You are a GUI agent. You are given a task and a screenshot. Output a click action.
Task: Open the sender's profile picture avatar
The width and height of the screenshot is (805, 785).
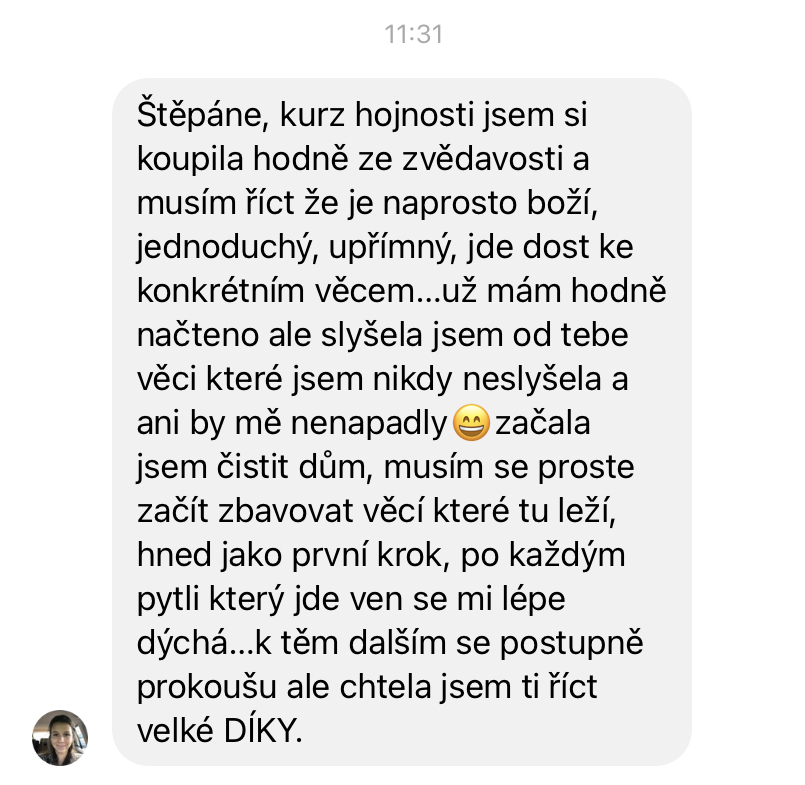pos(60,738)
